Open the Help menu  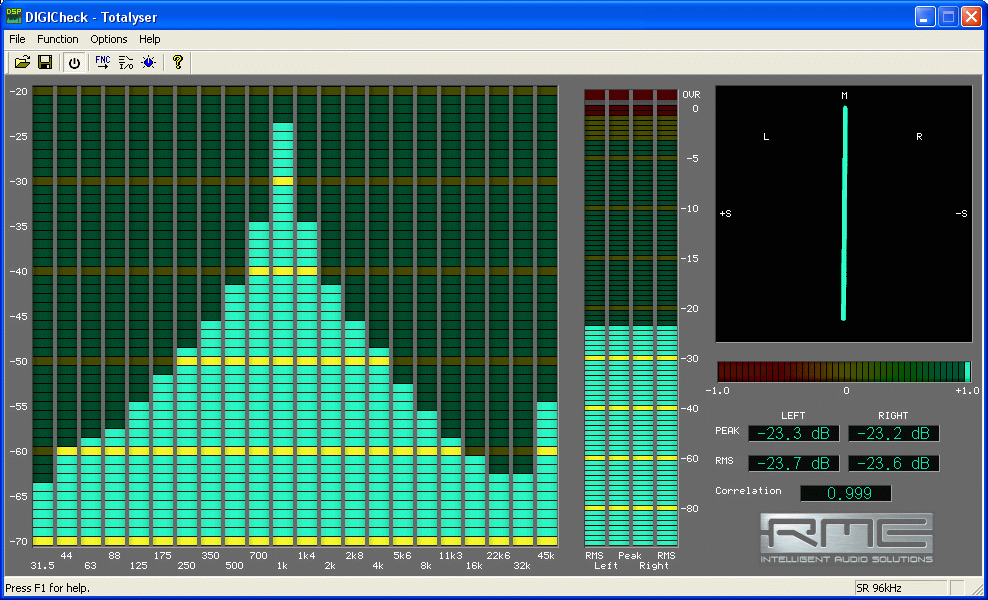[149, 39]
